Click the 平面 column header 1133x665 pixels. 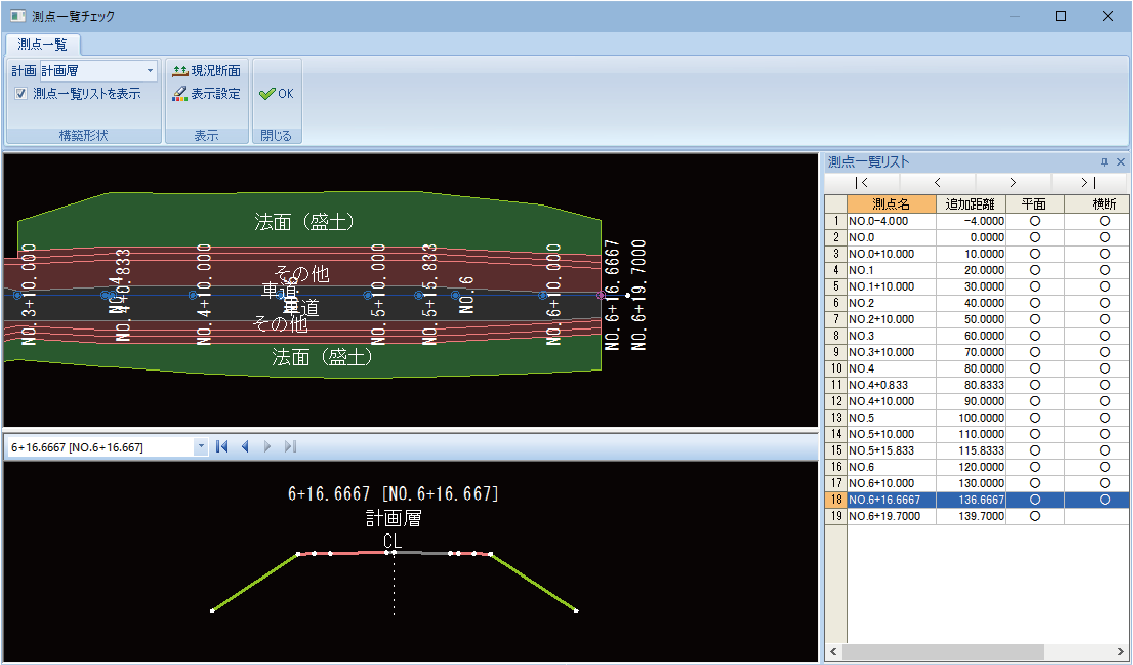[1035, 204]
